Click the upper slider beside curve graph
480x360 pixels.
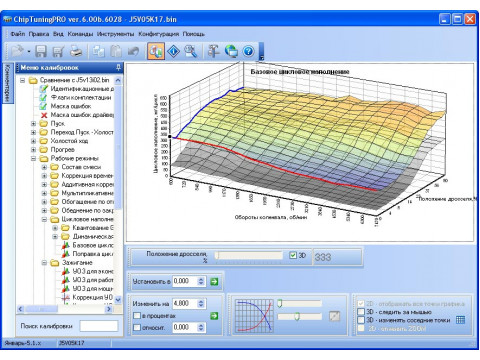pyautogui.click(x=299, y=303)
